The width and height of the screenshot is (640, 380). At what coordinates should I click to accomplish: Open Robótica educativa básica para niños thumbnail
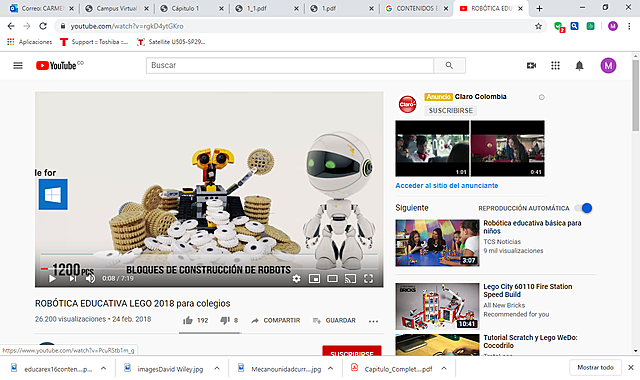tap(437, 243)
